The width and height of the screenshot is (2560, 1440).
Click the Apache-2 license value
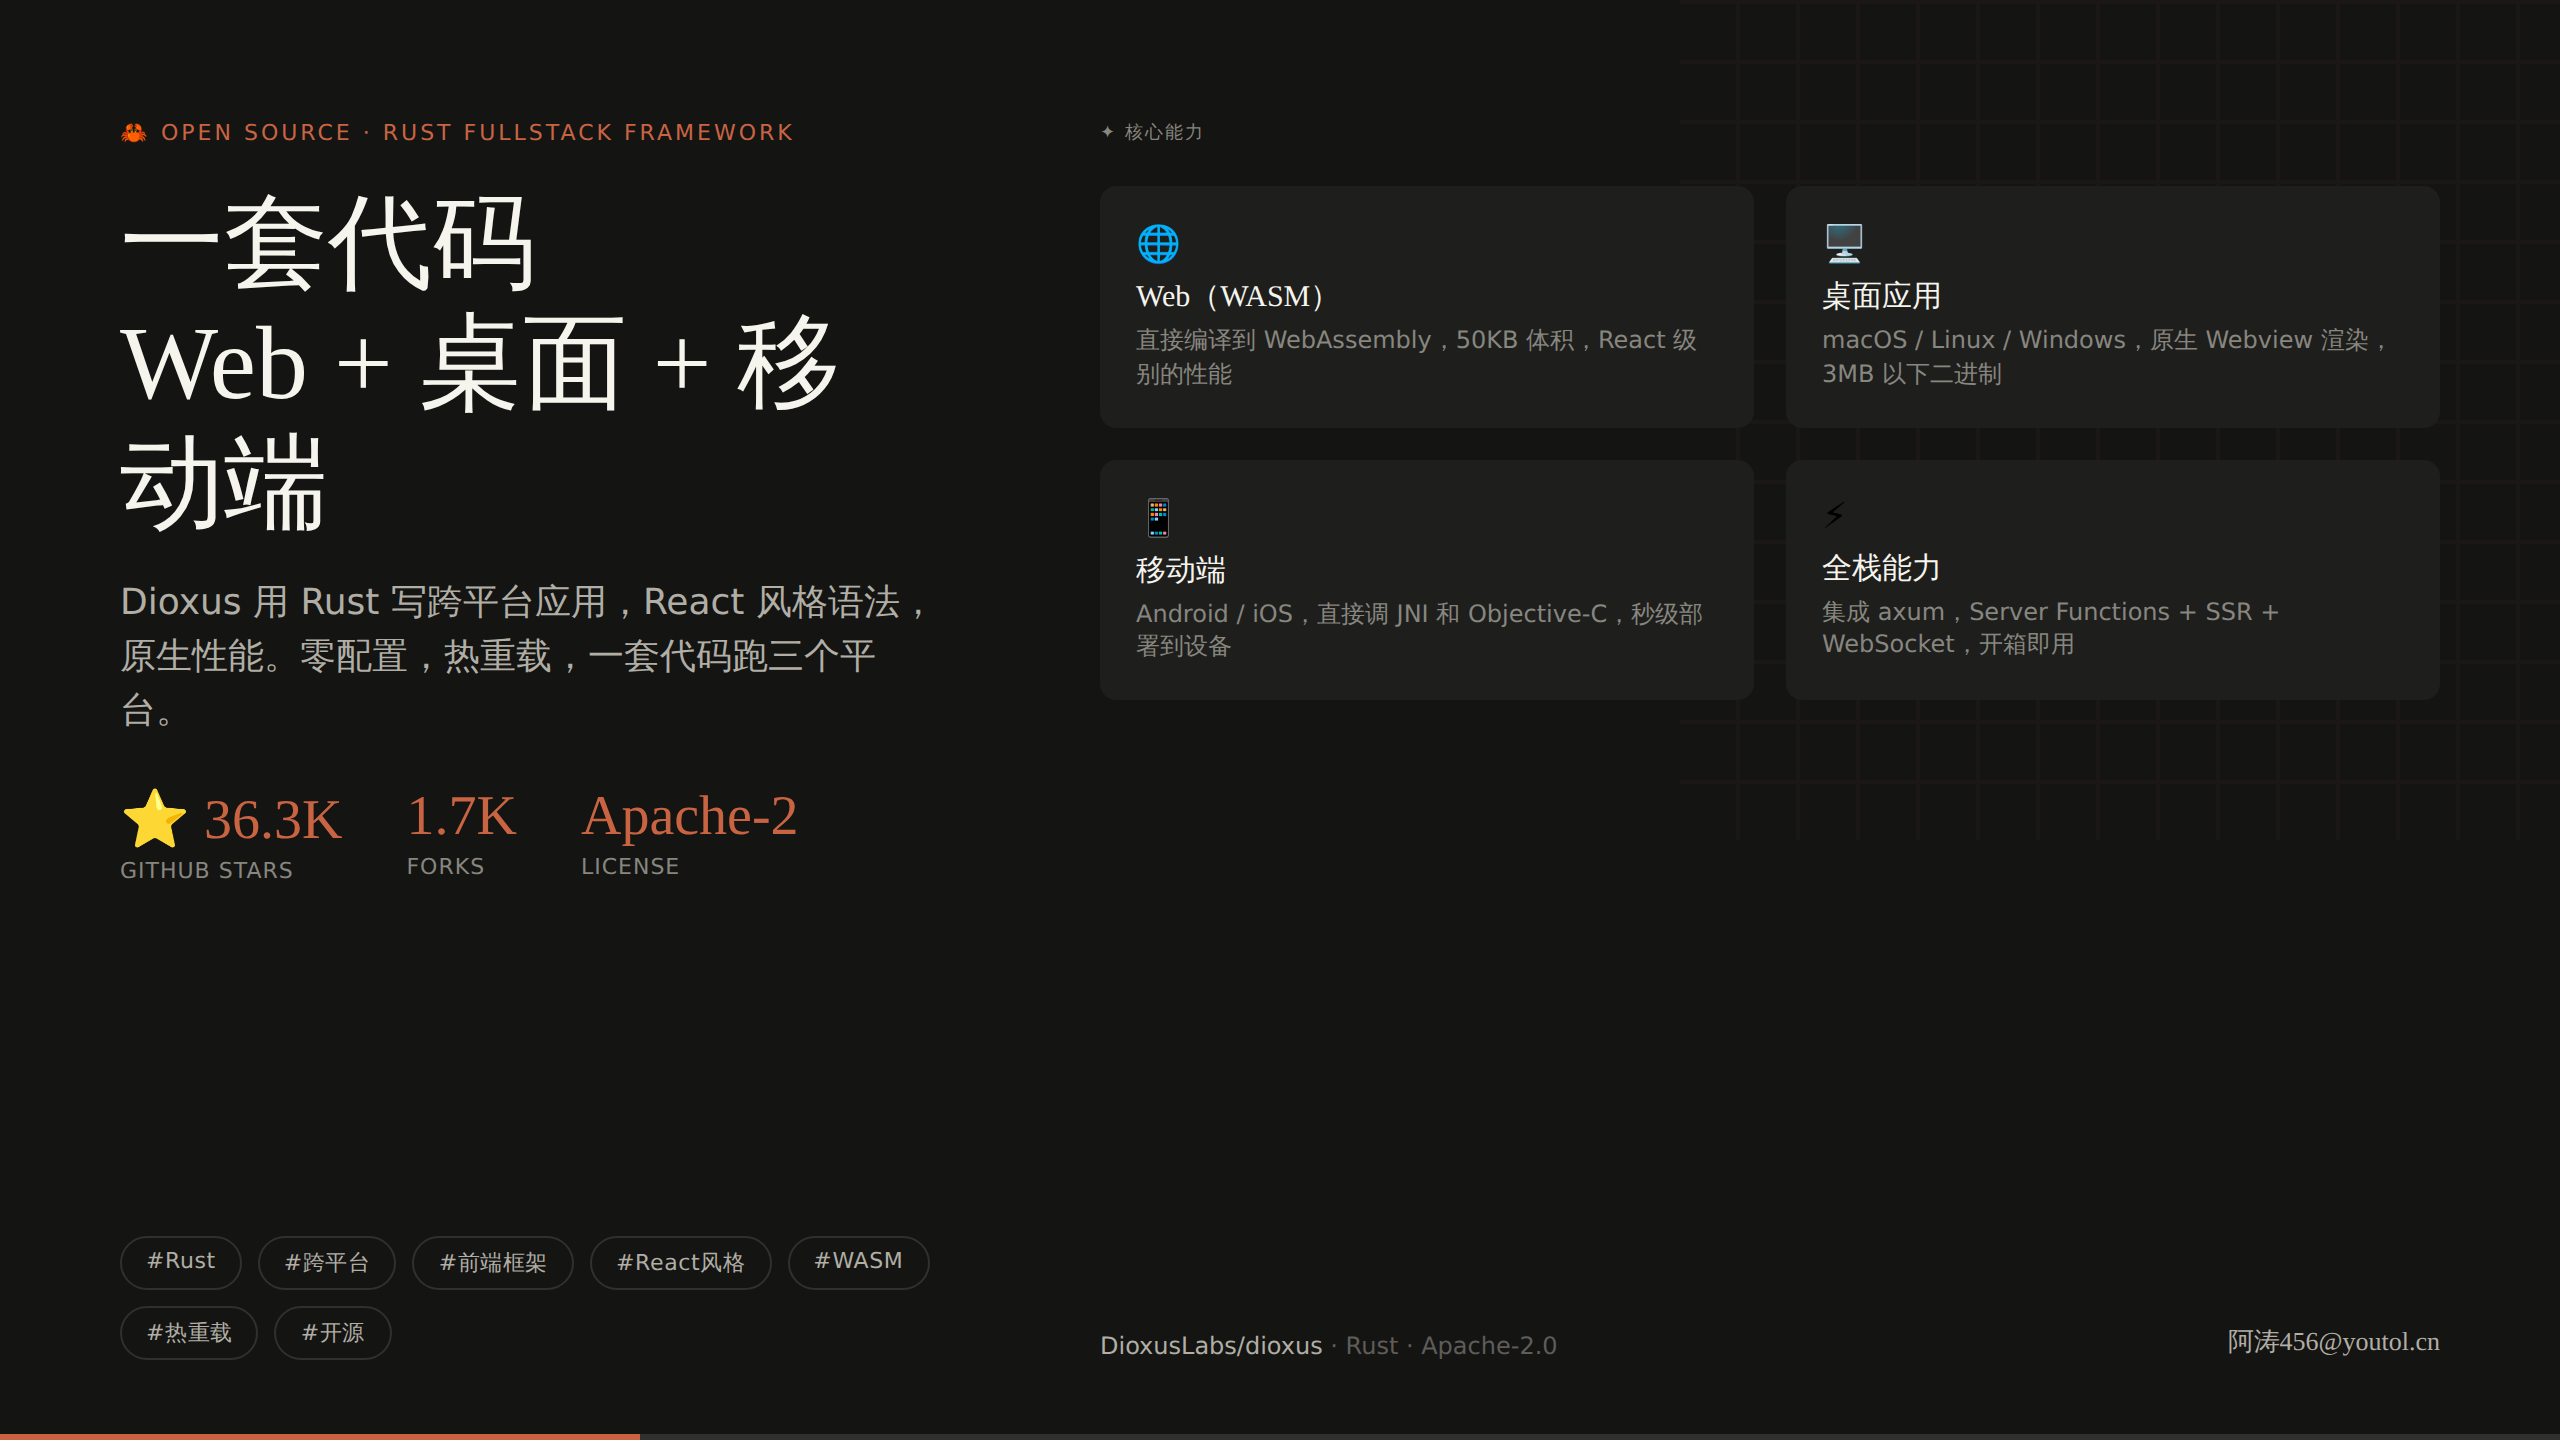[x=689, y=816]
